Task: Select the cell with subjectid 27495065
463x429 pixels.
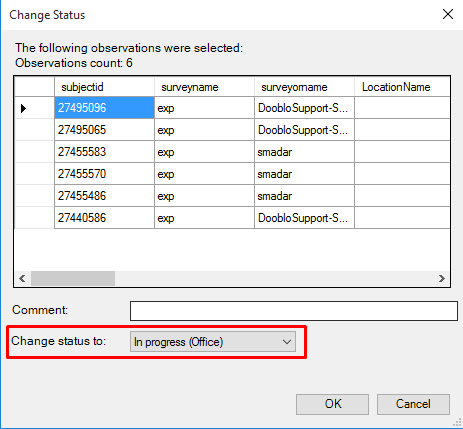Action: 104,130
